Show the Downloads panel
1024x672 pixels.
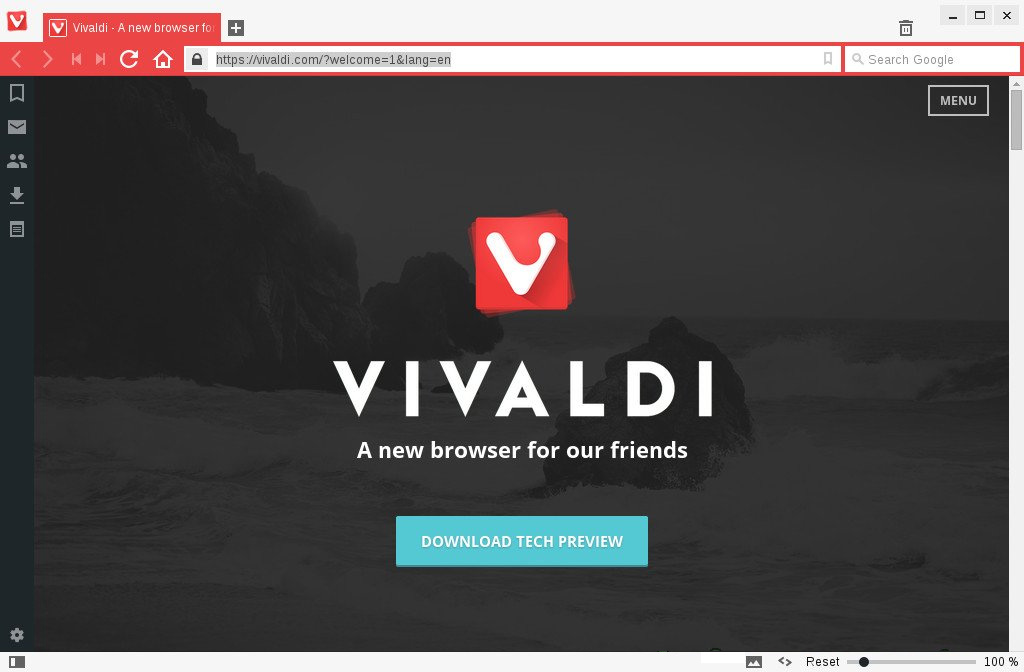click(x=17, y=195)
